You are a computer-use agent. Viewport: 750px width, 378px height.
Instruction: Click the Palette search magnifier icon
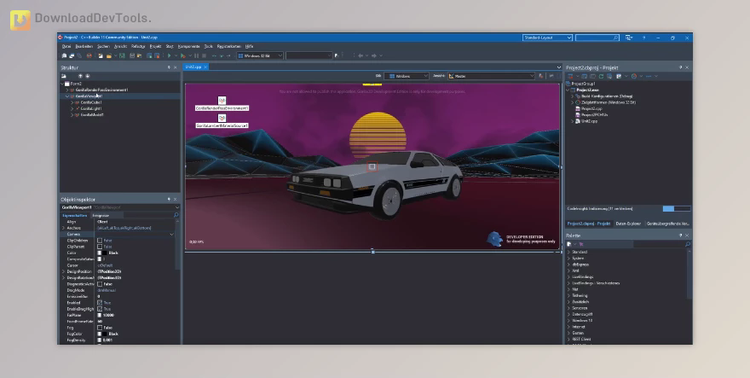click(x=688, y=244)
